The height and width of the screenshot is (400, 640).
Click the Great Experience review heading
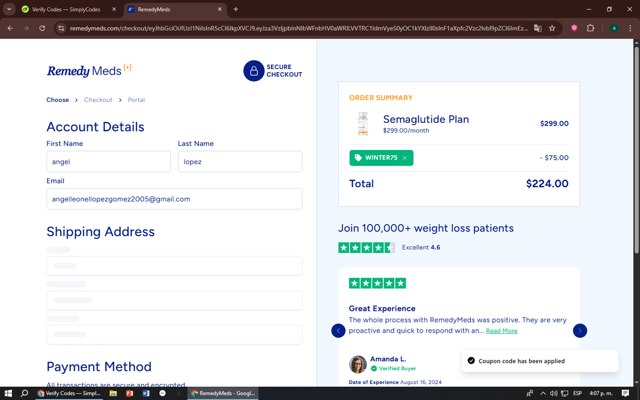(x=382, y=309)
